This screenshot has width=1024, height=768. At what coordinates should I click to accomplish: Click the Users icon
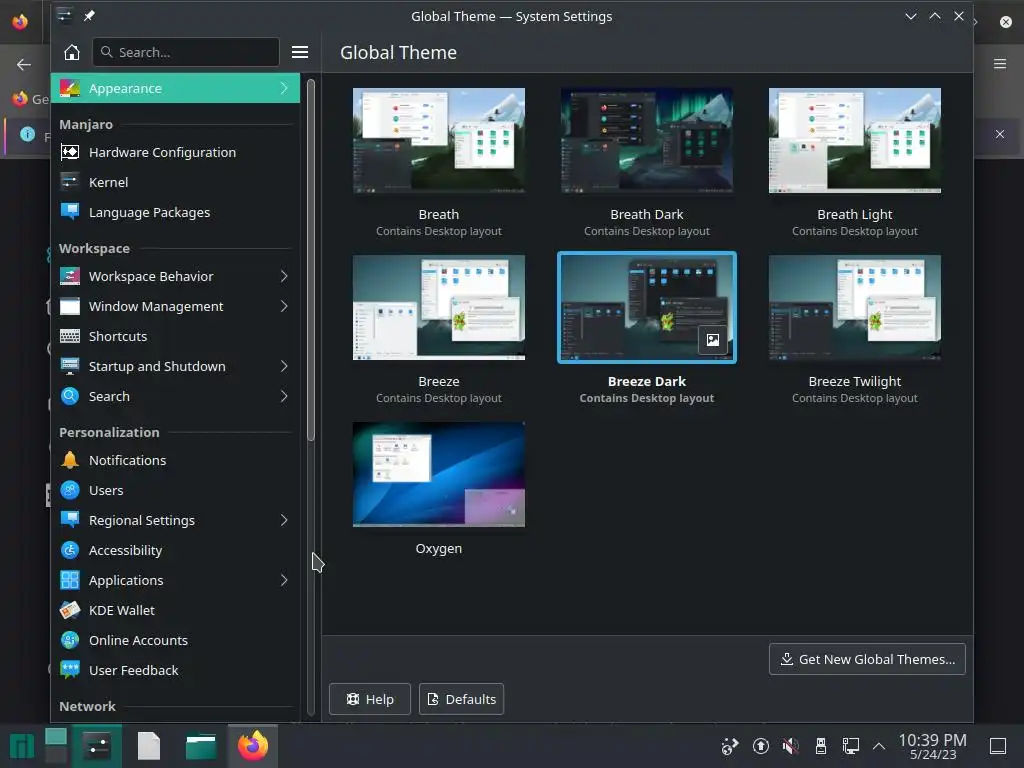click(70, 490)
